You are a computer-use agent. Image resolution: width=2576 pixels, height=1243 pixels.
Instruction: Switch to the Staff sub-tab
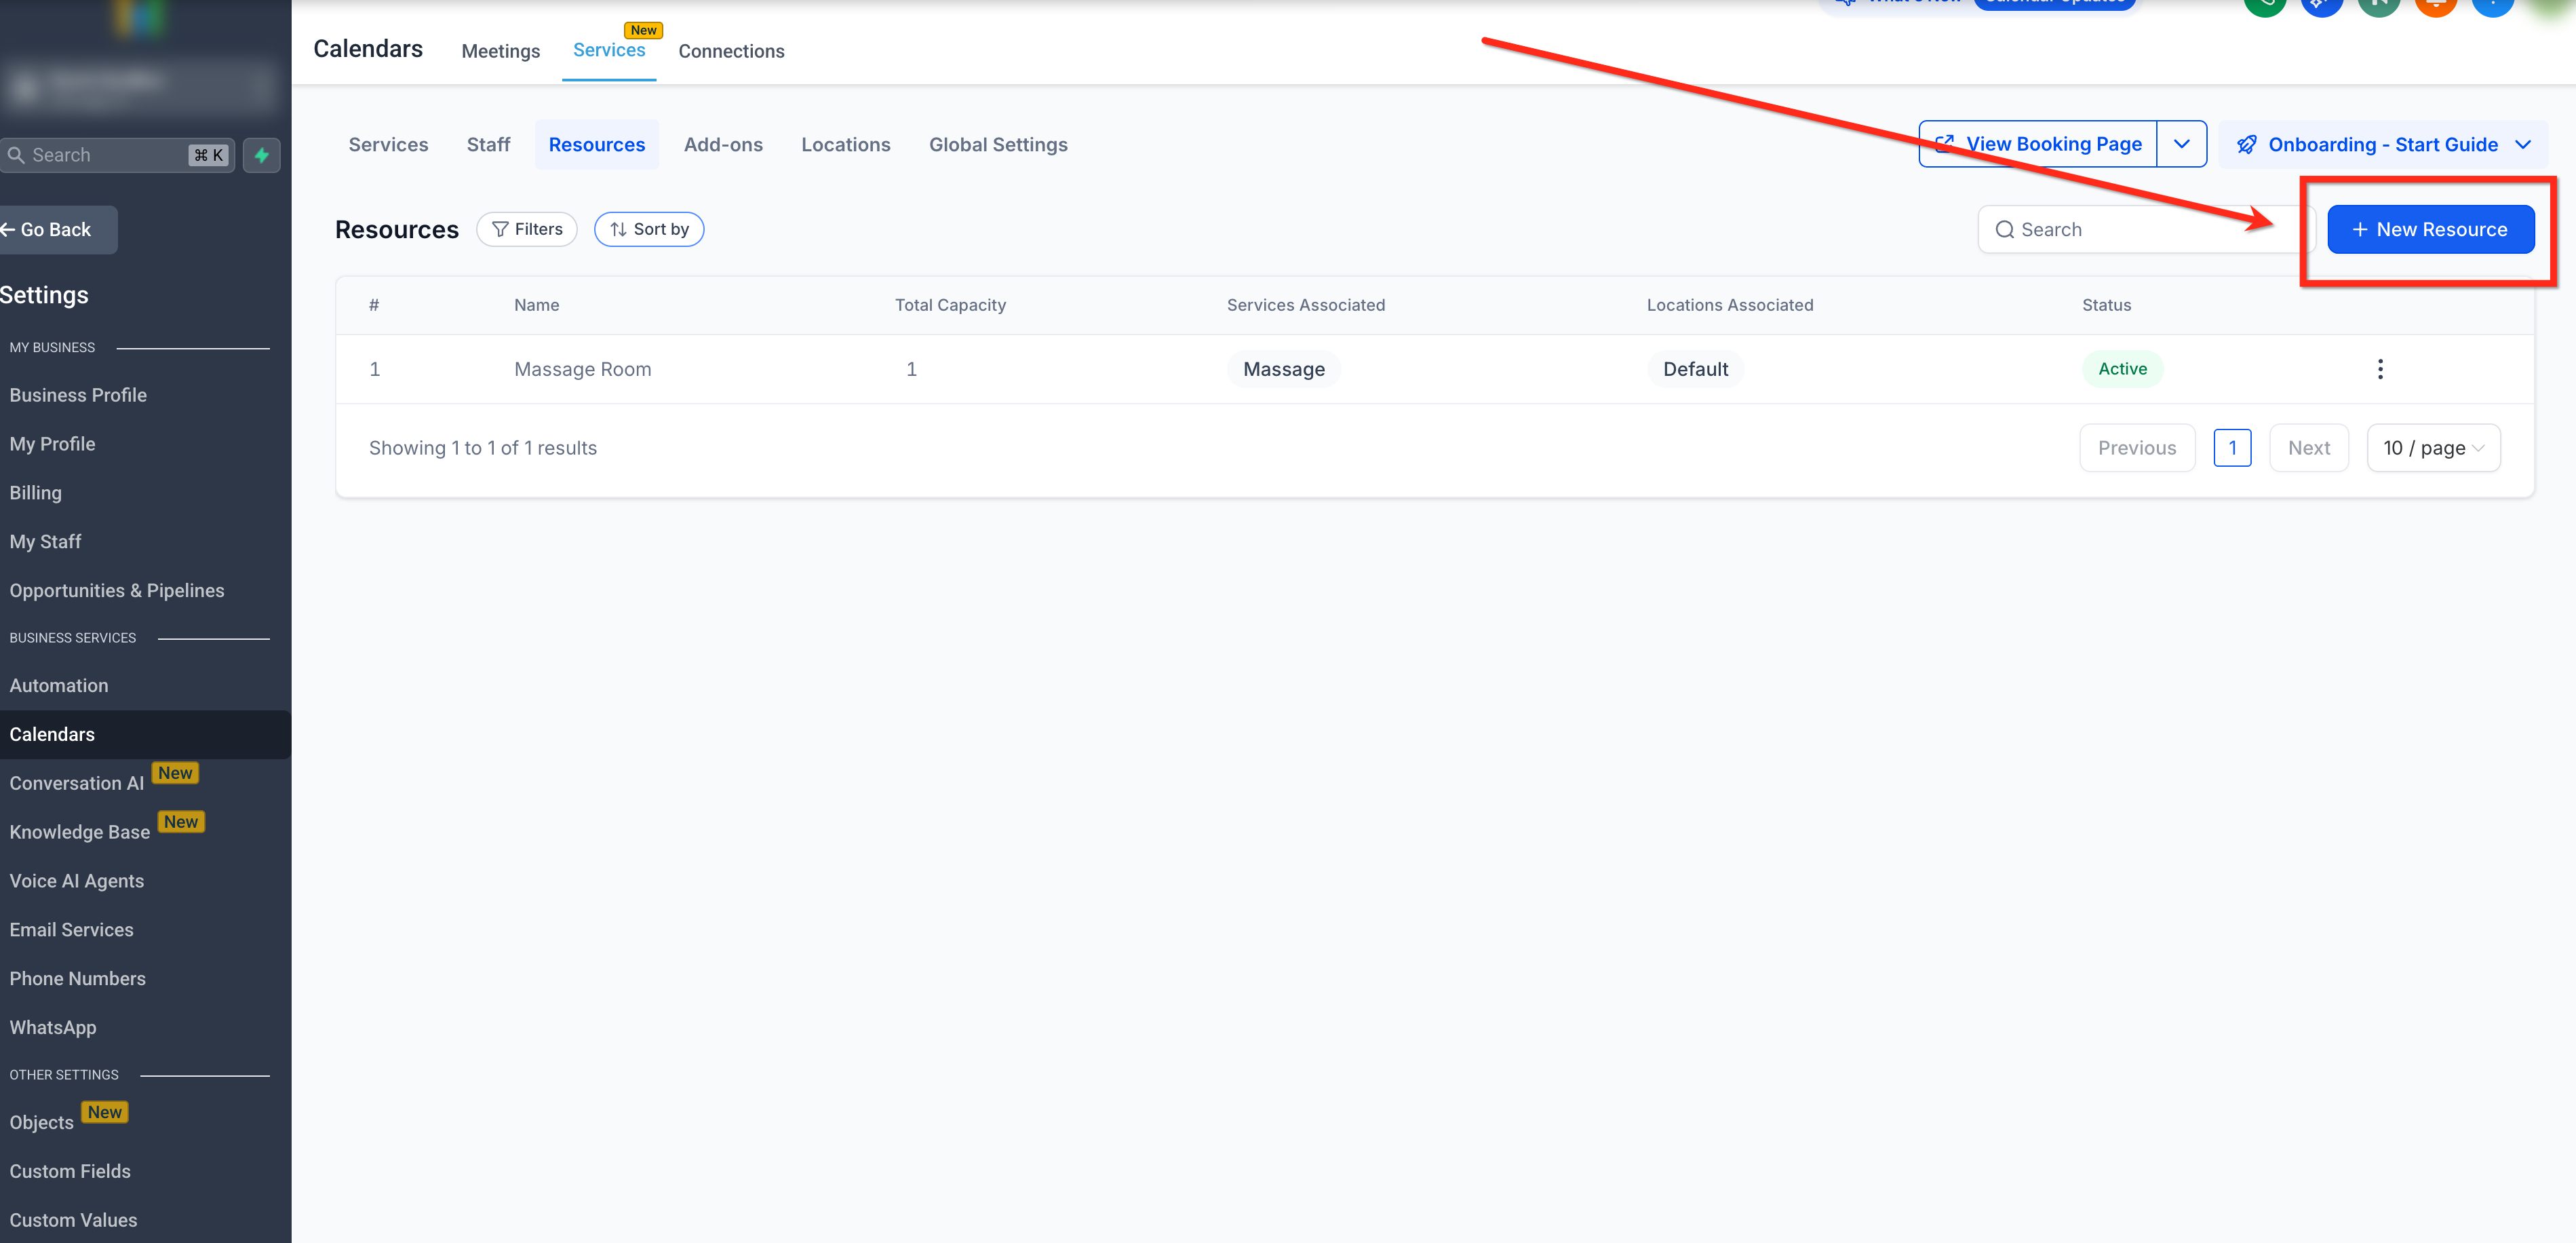pos(488,145)
